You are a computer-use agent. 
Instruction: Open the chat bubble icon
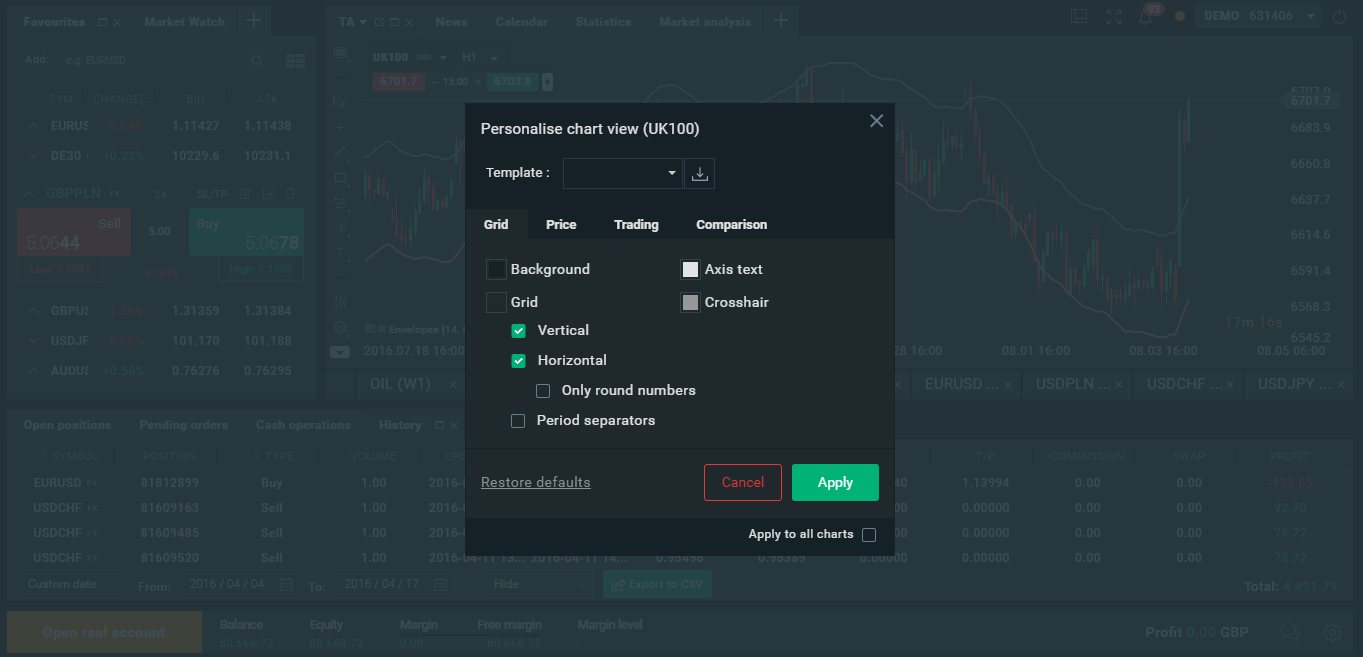[1290, 632]
